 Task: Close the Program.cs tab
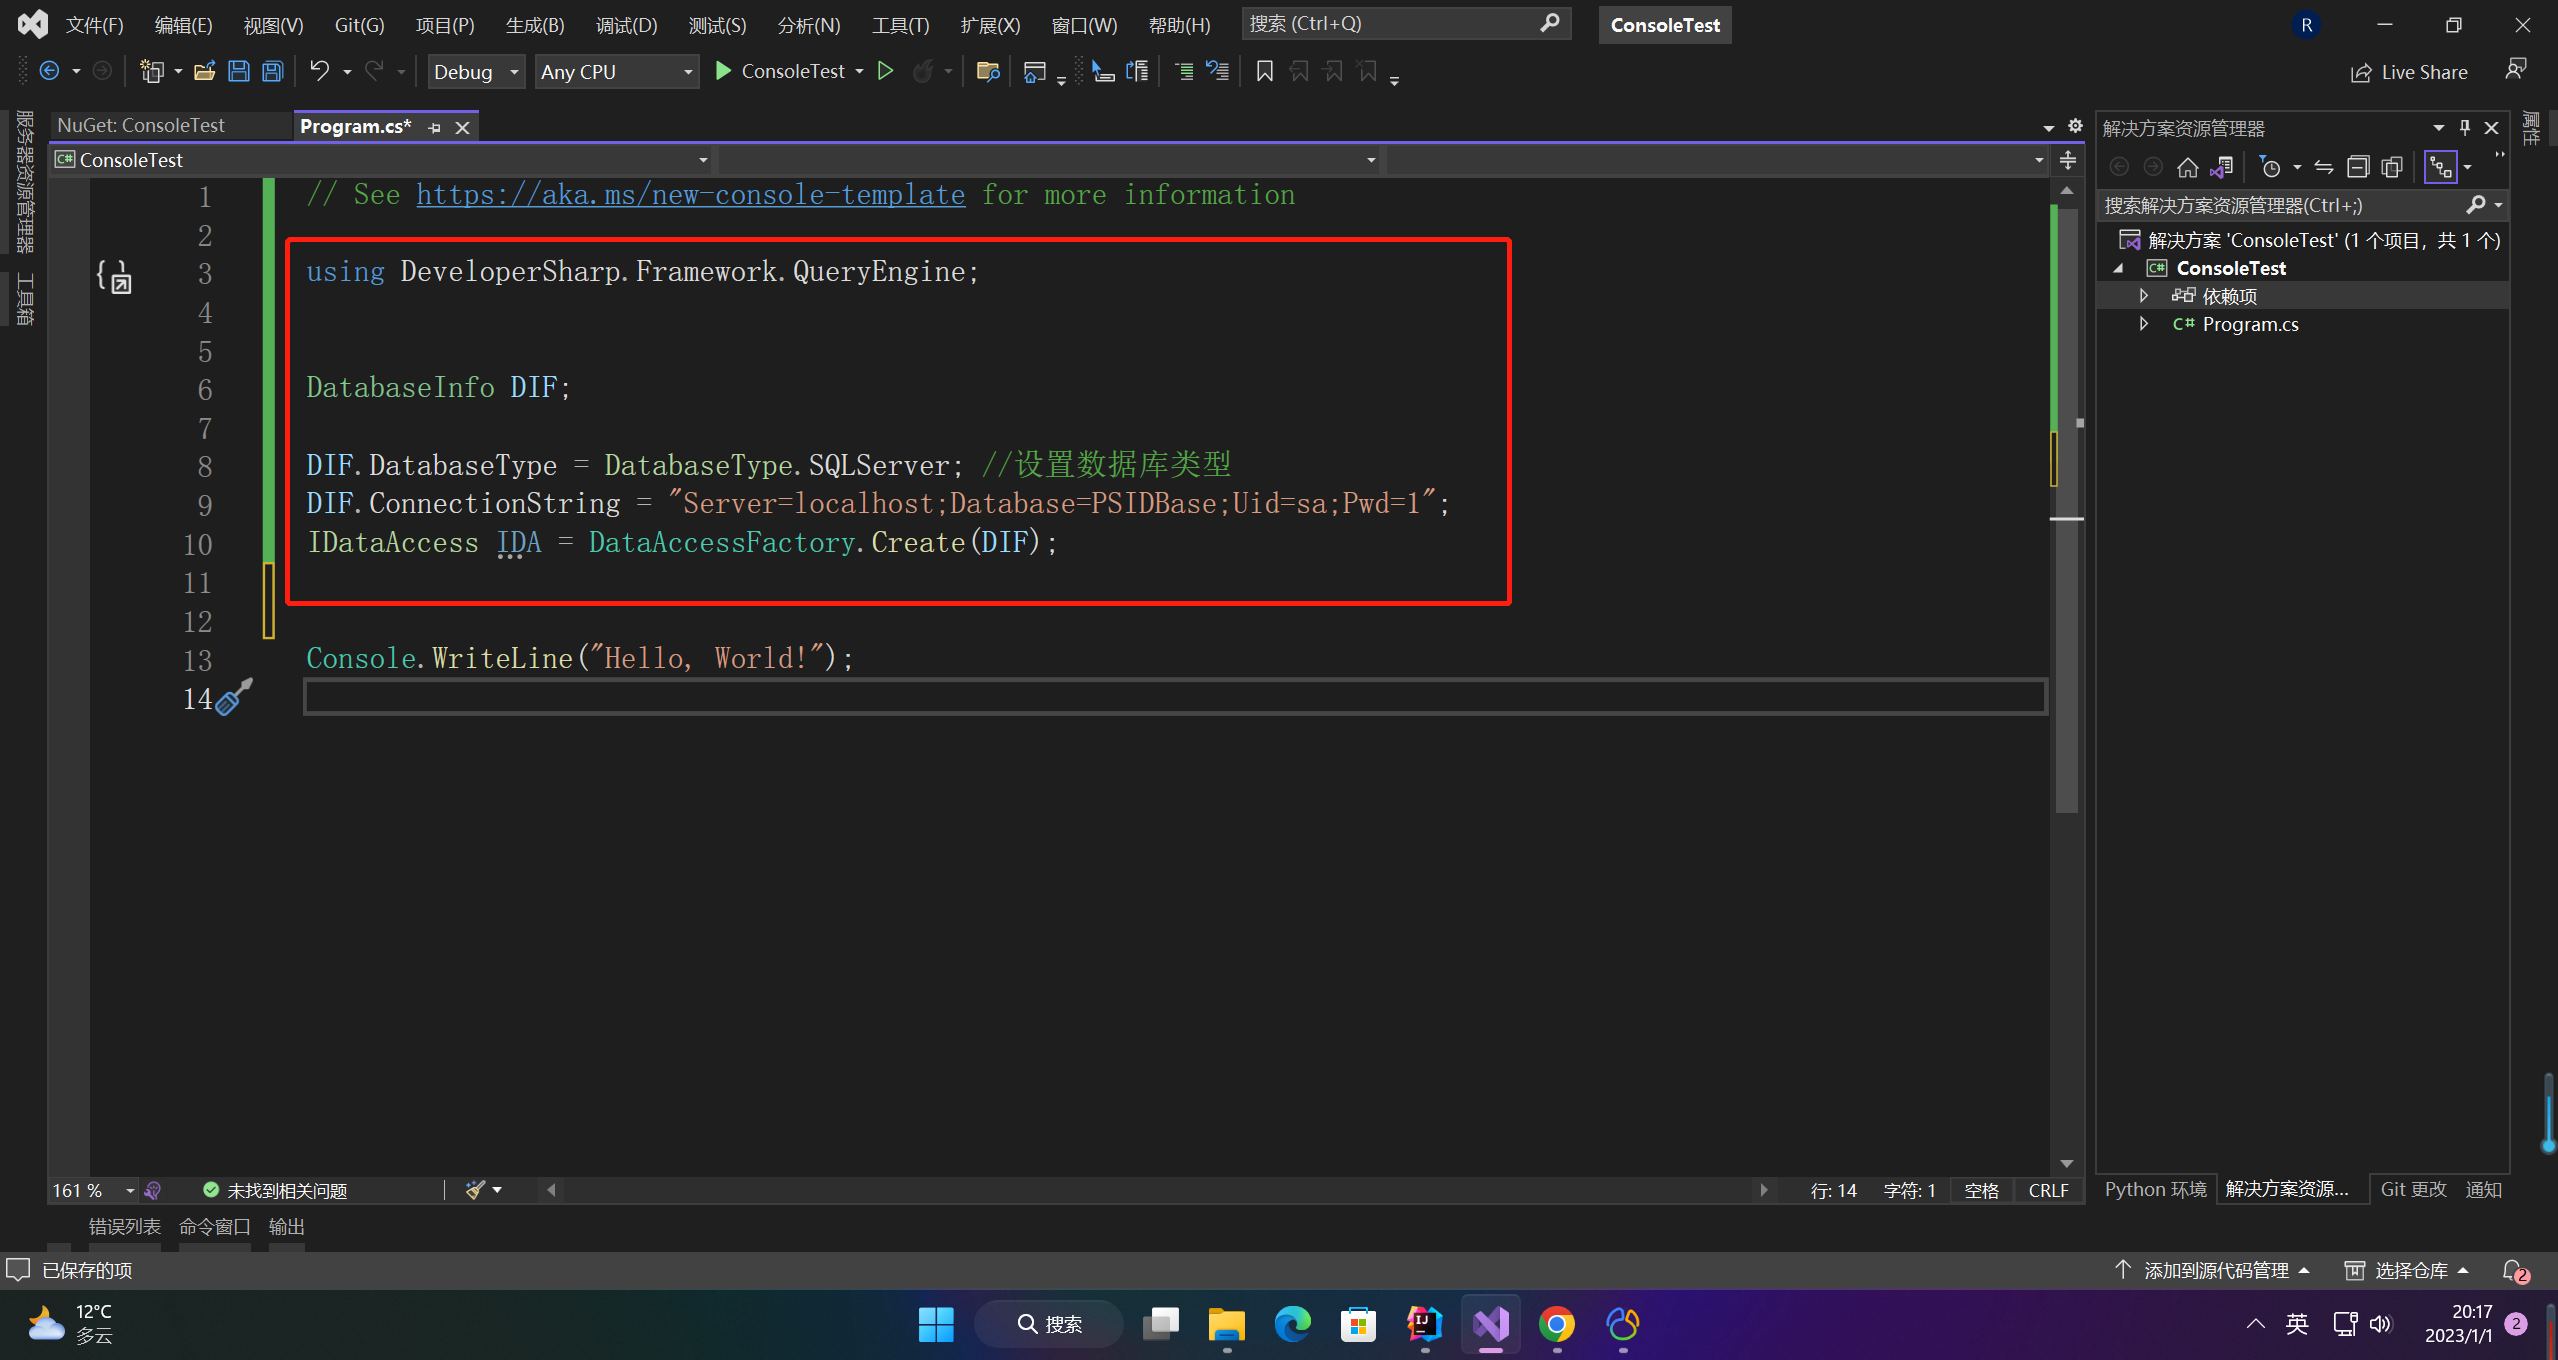pos(462,127)
